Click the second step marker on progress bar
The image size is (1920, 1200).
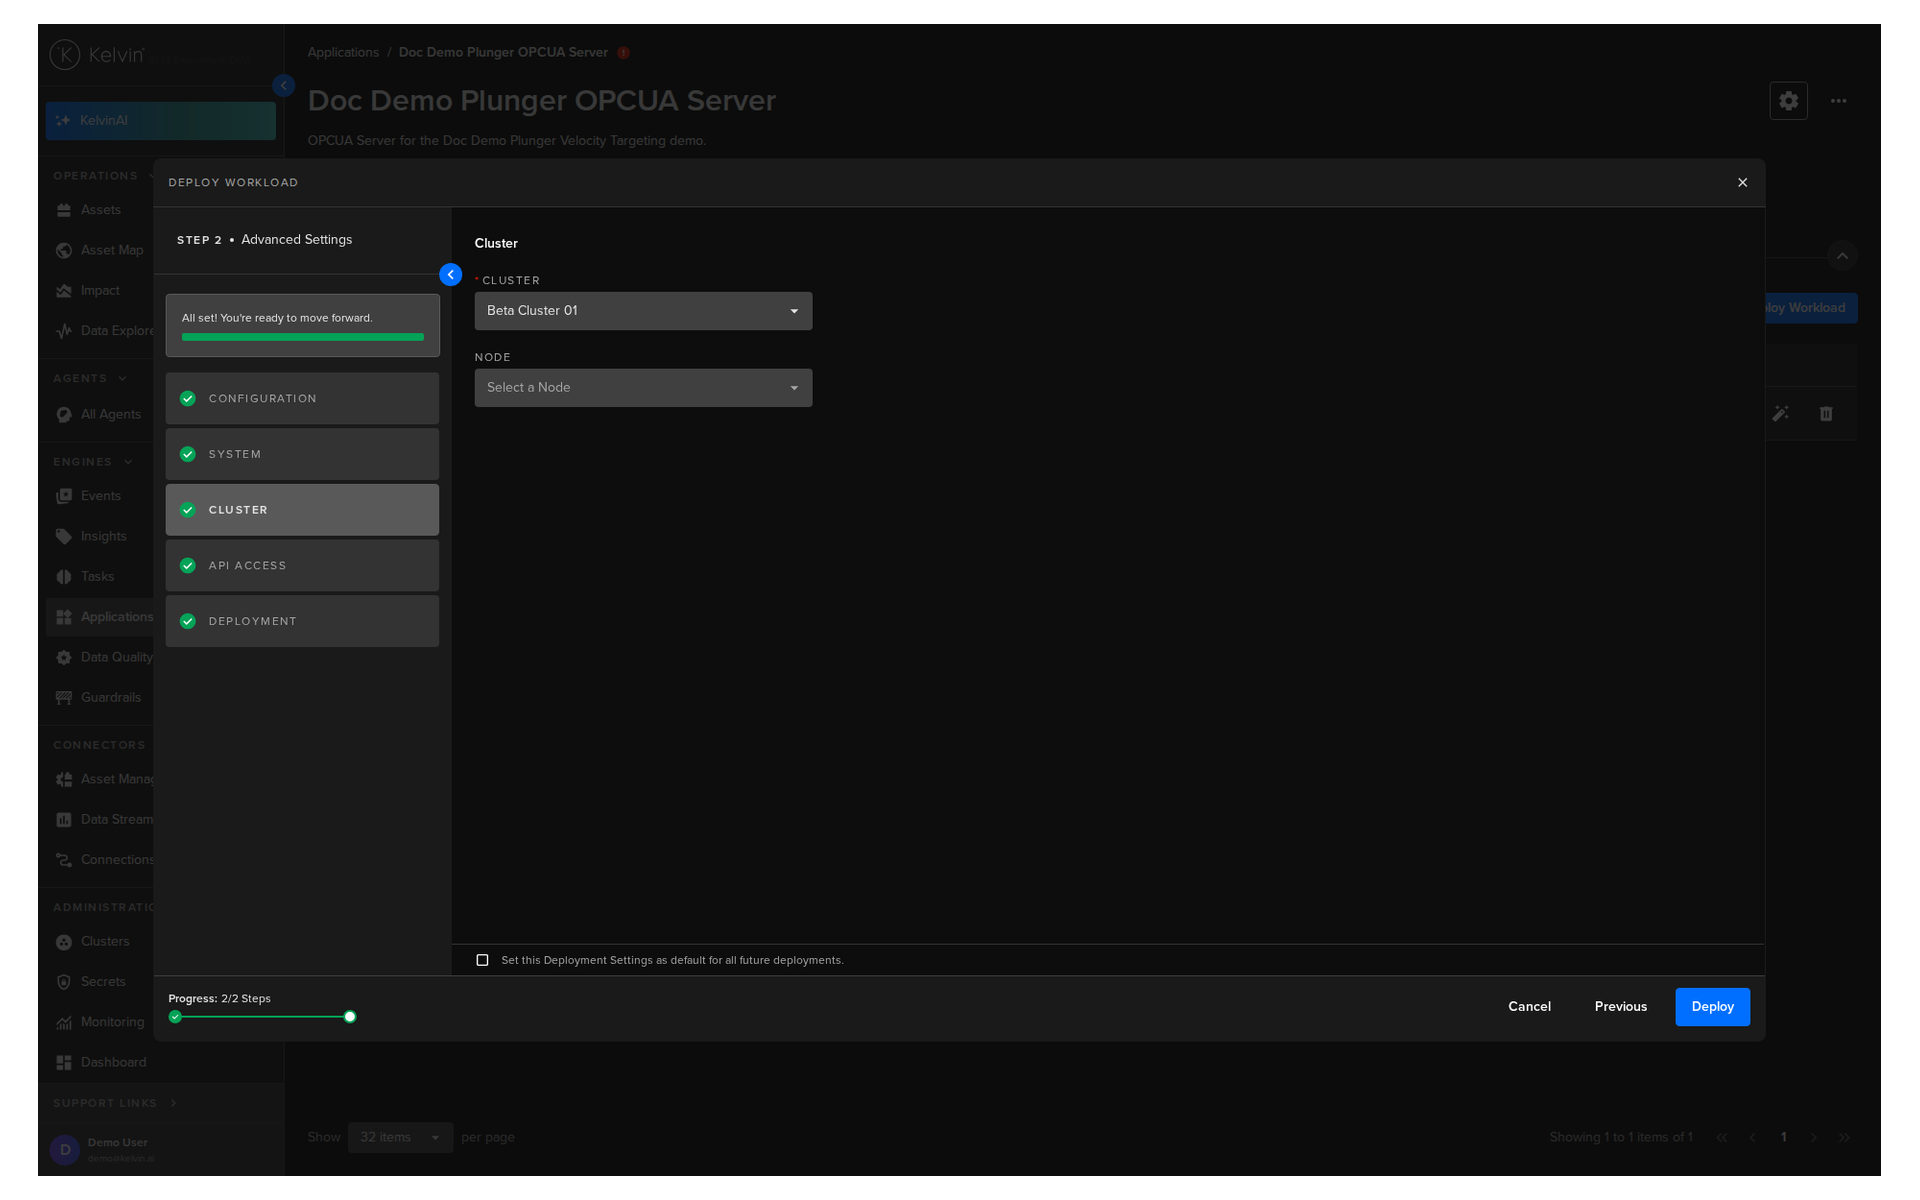(350, 1017)
